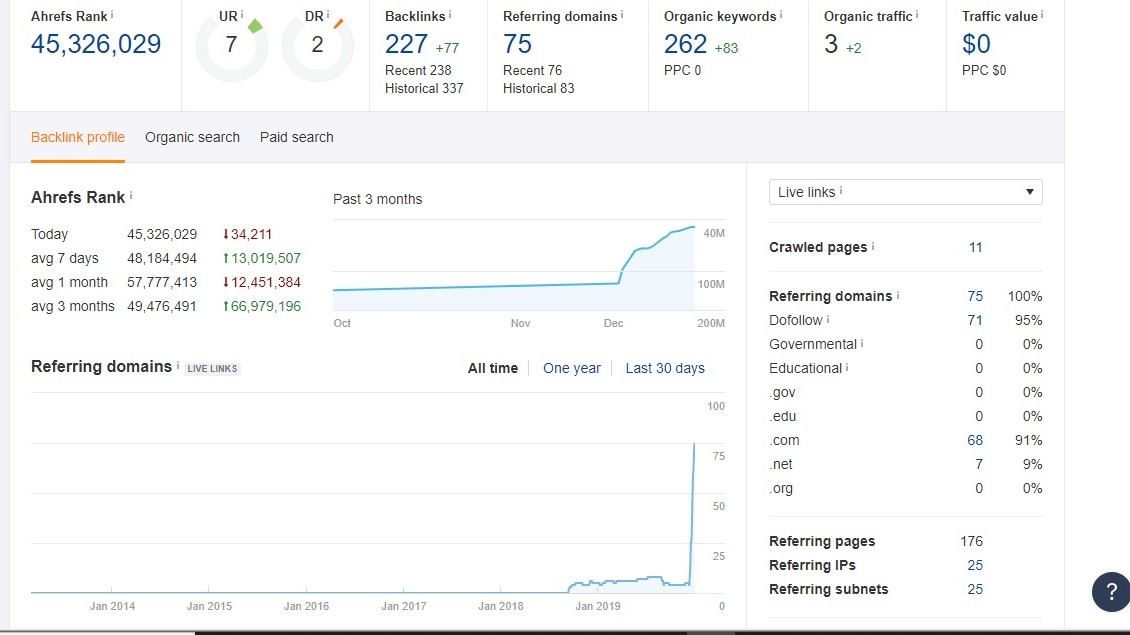This screenshot has width=1130, height=635.
Task: Click Historical 337 backlinks text
Action: pos(424,89)
